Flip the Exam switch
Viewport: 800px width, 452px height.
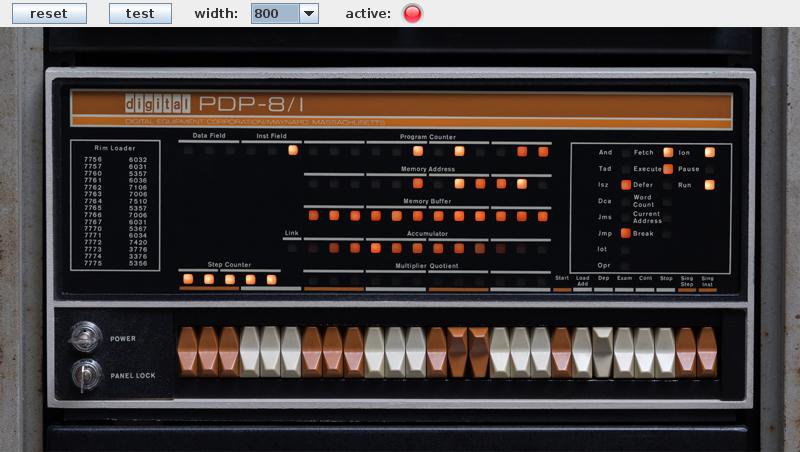623,352
